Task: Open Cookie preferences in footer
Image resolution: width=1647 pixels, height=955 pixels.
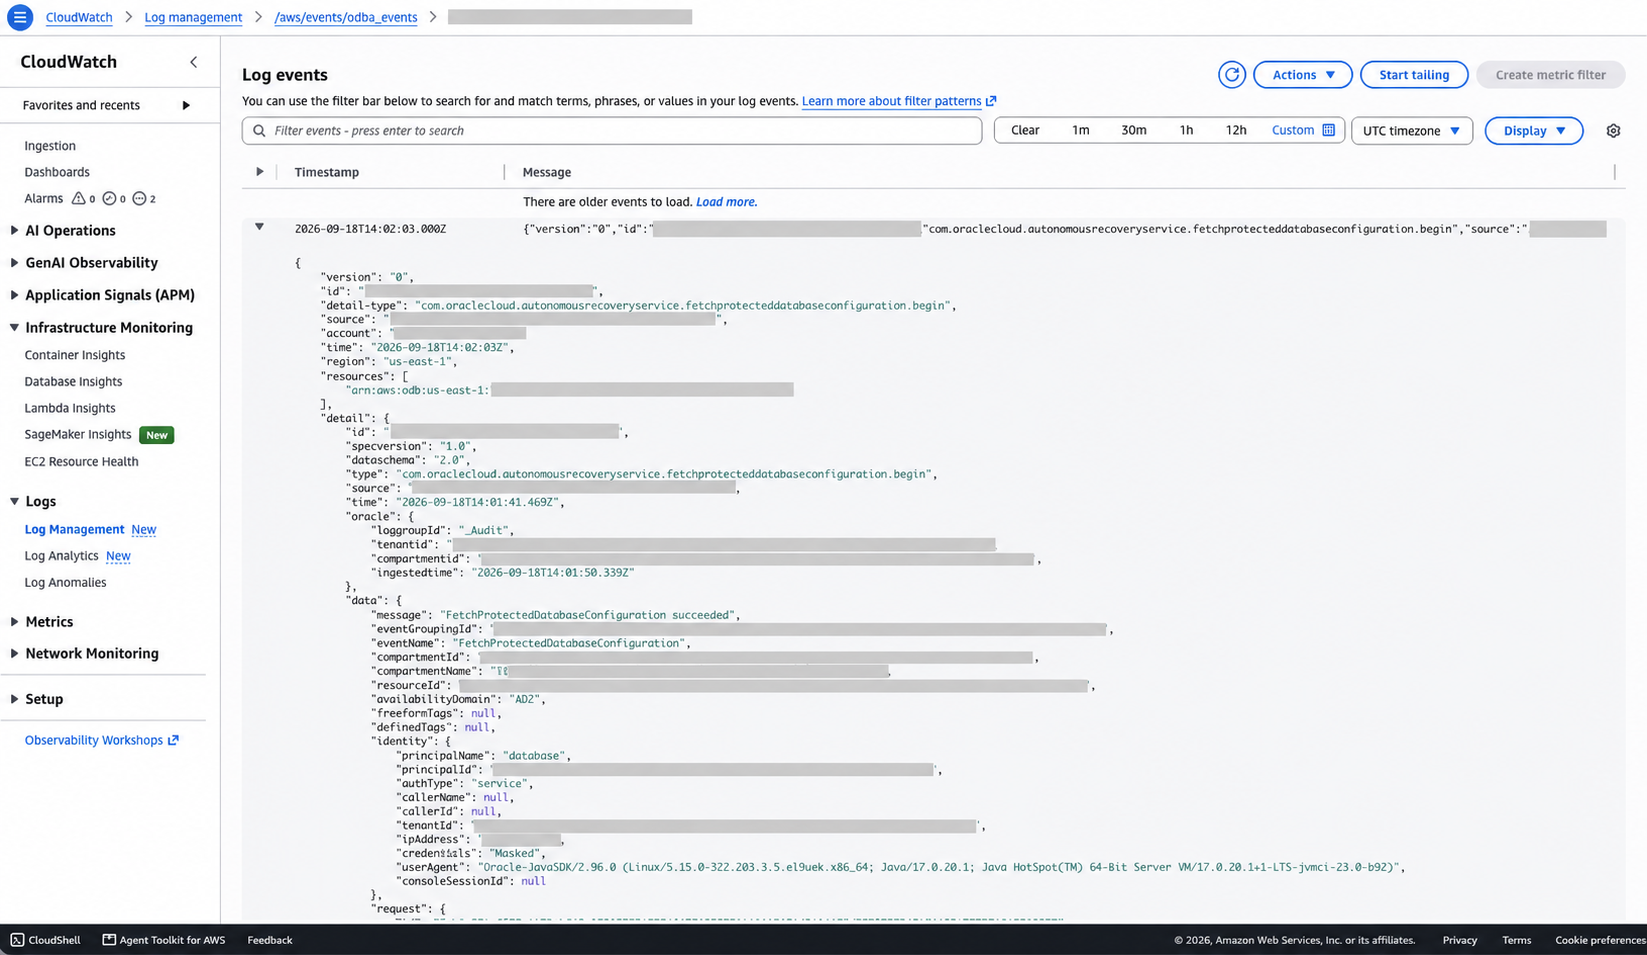Action: point(1600,940)
